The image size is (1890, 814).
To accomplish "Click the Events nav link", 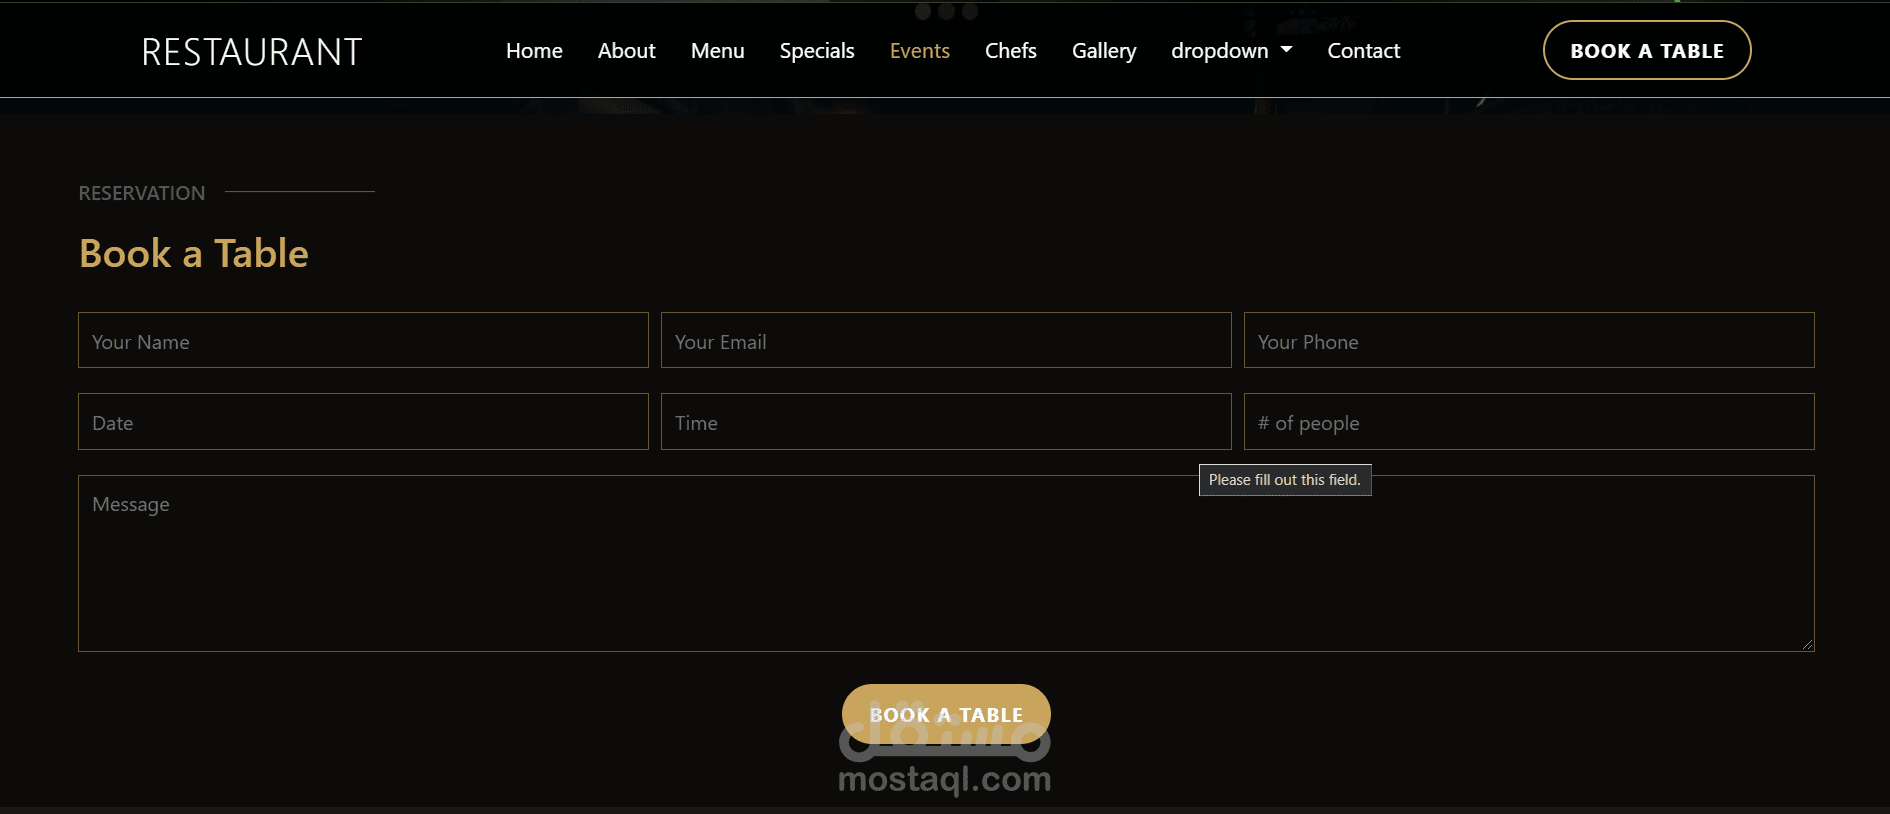I will click(920, 51).
